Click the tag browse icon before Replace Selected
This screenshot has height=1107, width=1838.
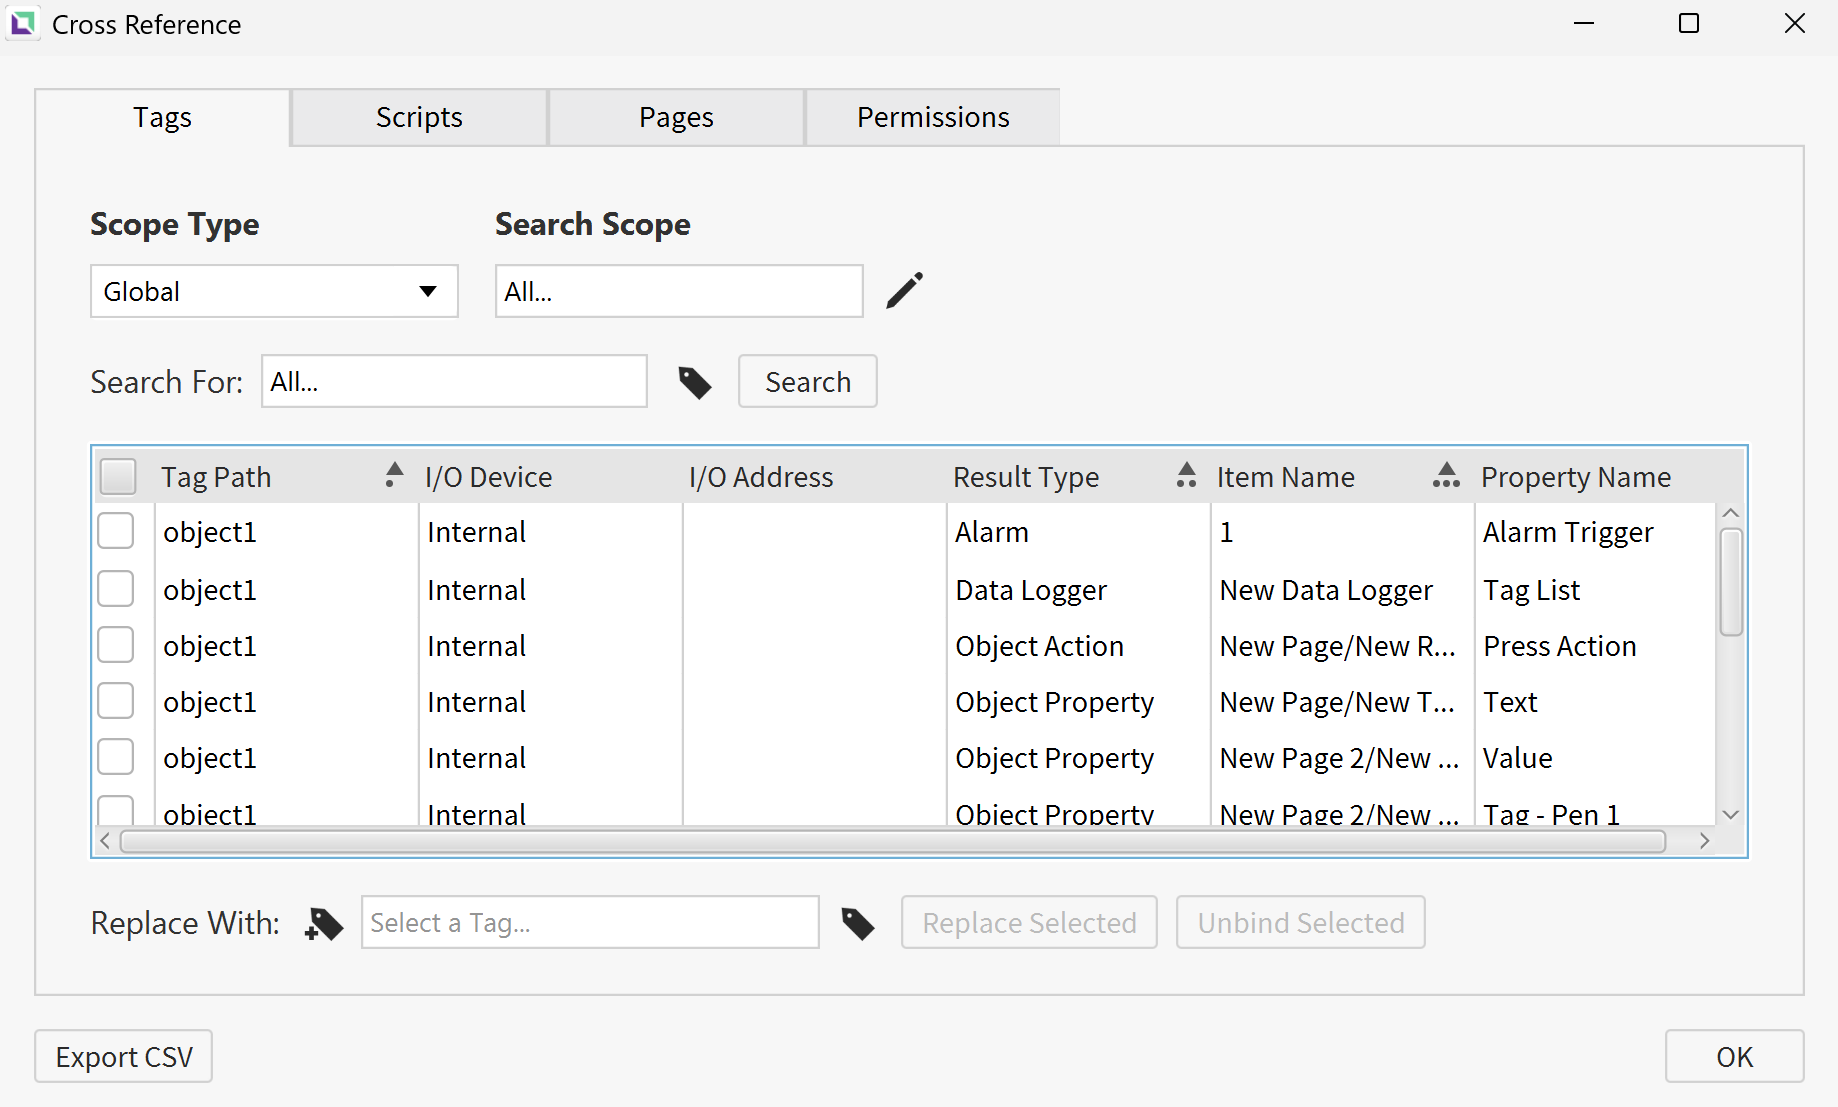point(858,923)
